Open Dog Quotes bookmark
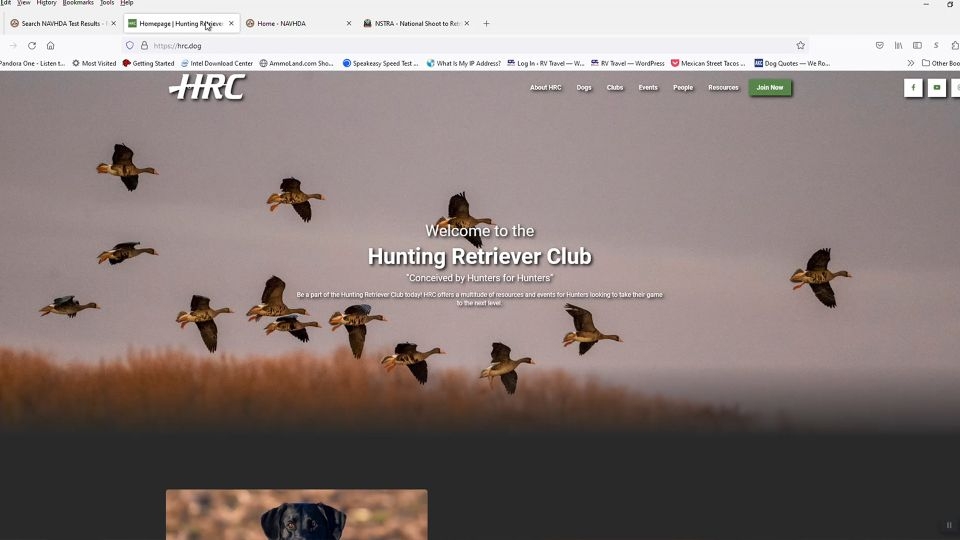The width and height of the screenshot is (960, 540). tap(792, 63)
